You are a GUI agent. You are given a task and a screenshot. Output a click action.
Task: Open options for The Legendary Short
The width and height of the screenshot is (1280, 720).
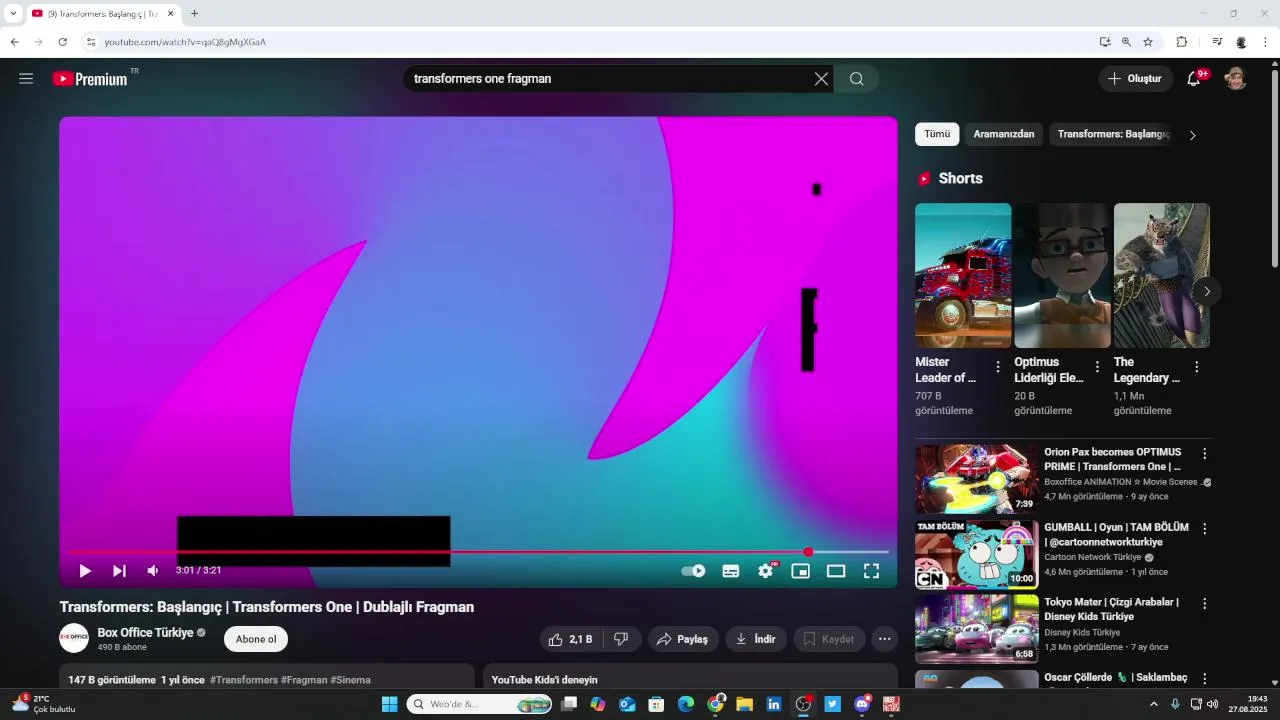click(x=1197, y=367)
